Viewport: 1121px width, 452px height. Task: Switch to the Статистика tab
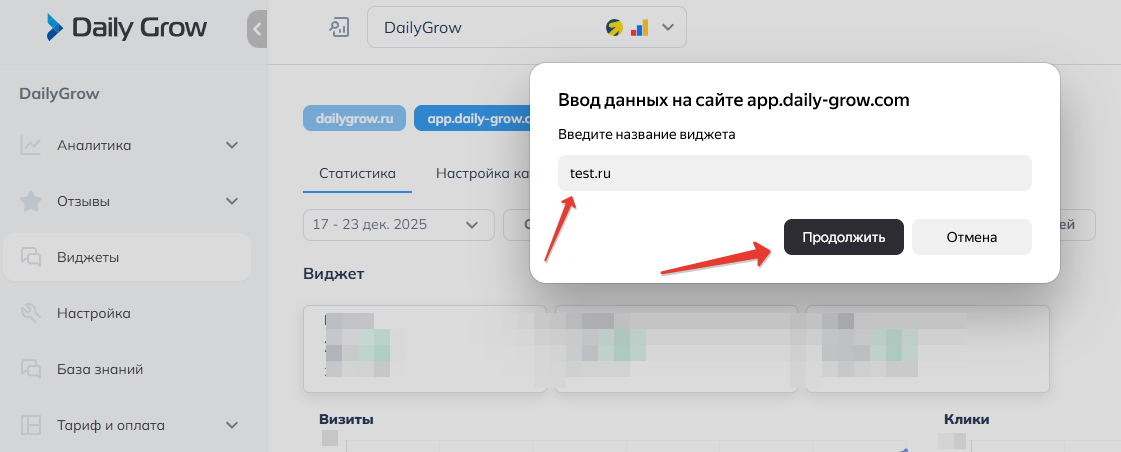point(357,173)
